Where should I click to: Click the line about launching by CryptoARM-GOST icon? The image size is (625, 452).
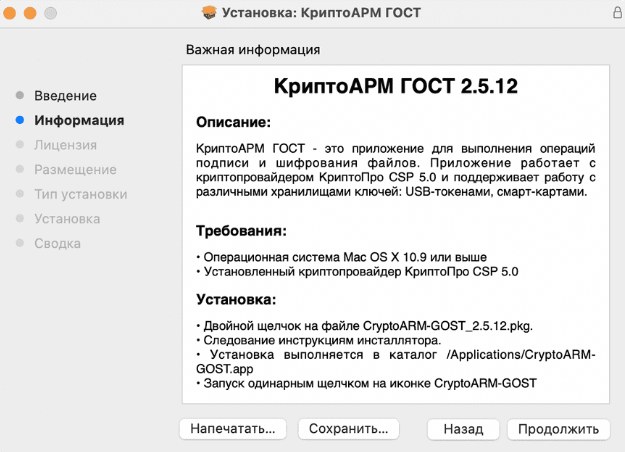coord(366,383)
